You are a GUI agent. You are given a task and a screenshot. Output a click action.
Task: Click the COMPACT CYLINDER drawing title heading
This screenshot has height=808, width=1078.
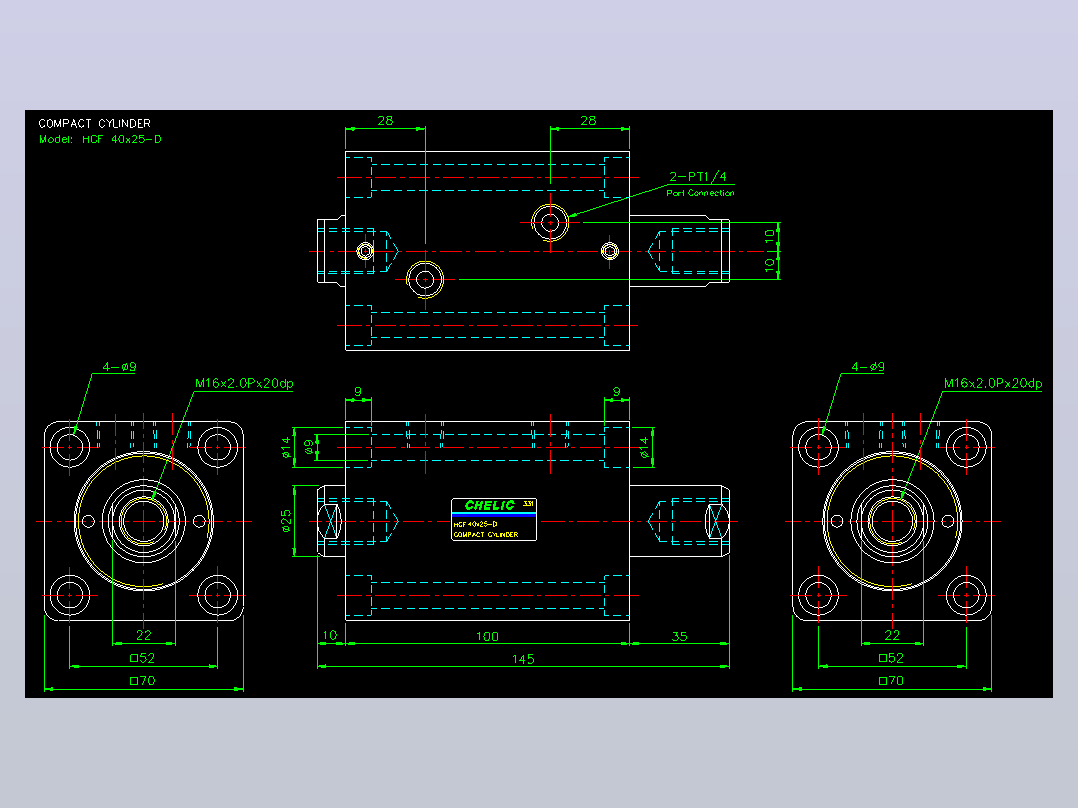pos(94,124)
